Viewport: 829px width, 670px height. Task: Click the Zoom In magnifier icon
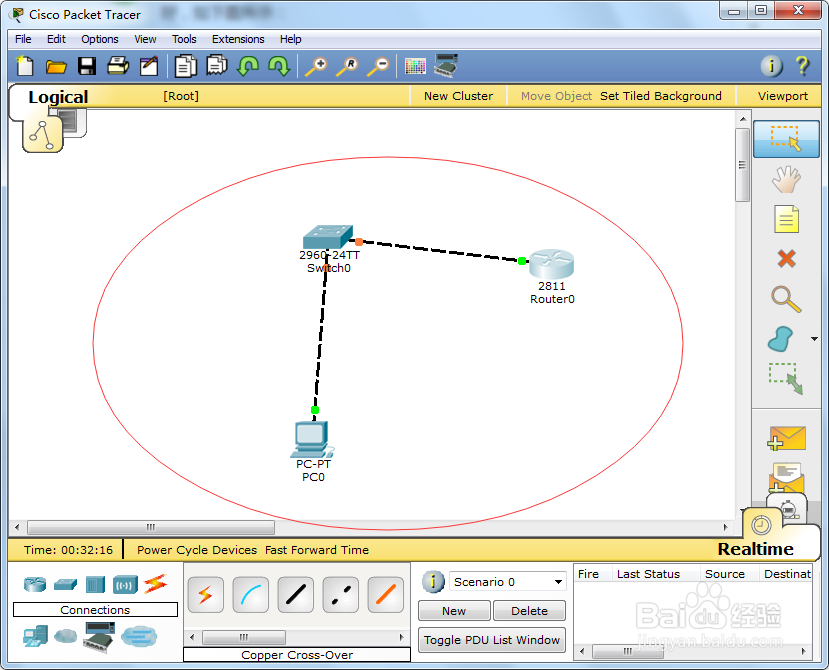click(316, 67)
